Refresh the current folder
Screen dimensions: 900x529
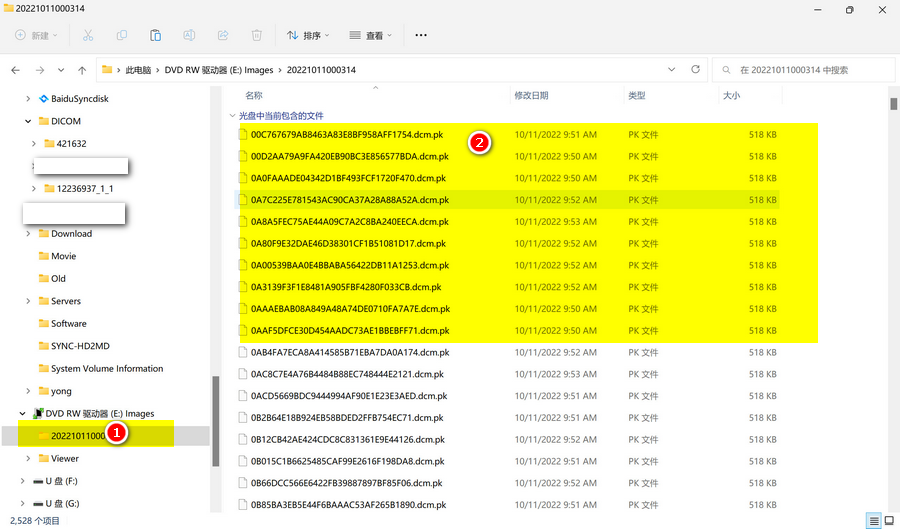[695, 69]
